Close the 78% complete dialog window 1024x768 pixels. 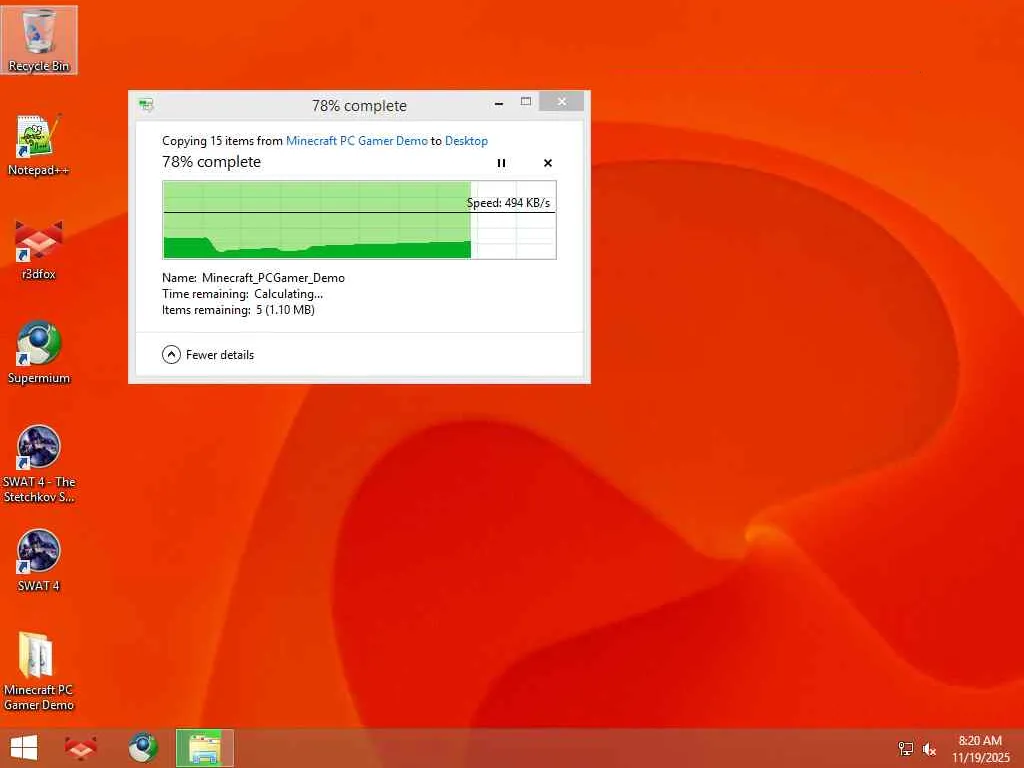(562, 102)
